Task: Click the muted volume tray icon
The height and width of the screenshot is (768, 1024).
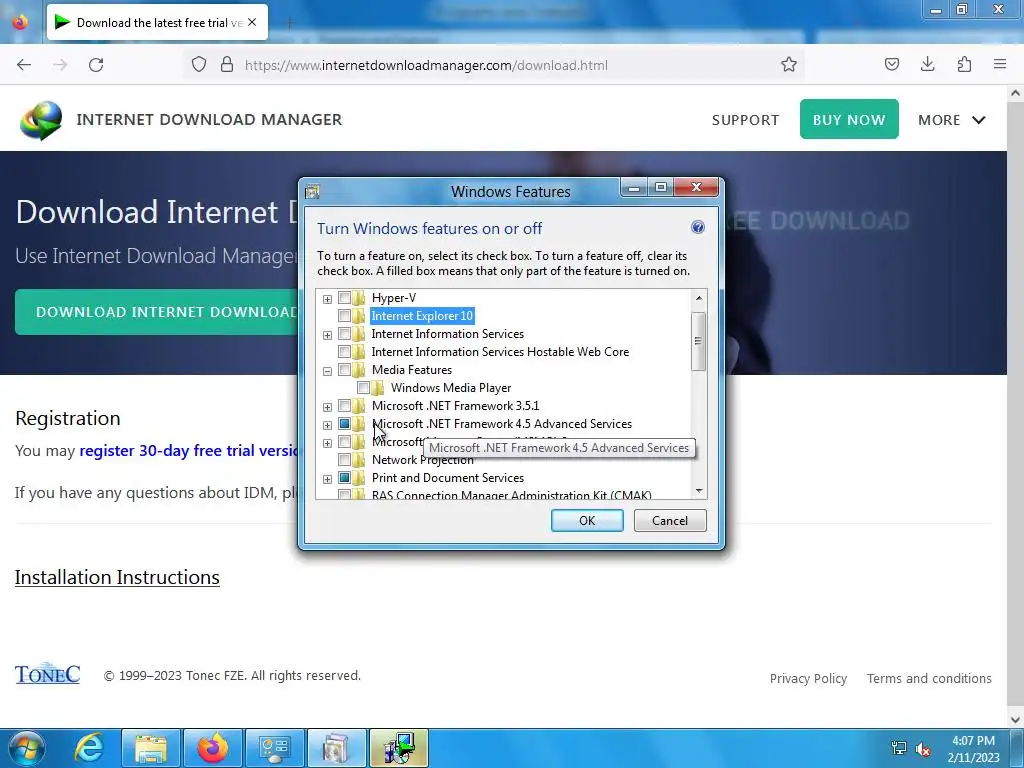Action: tap(923, 748)
